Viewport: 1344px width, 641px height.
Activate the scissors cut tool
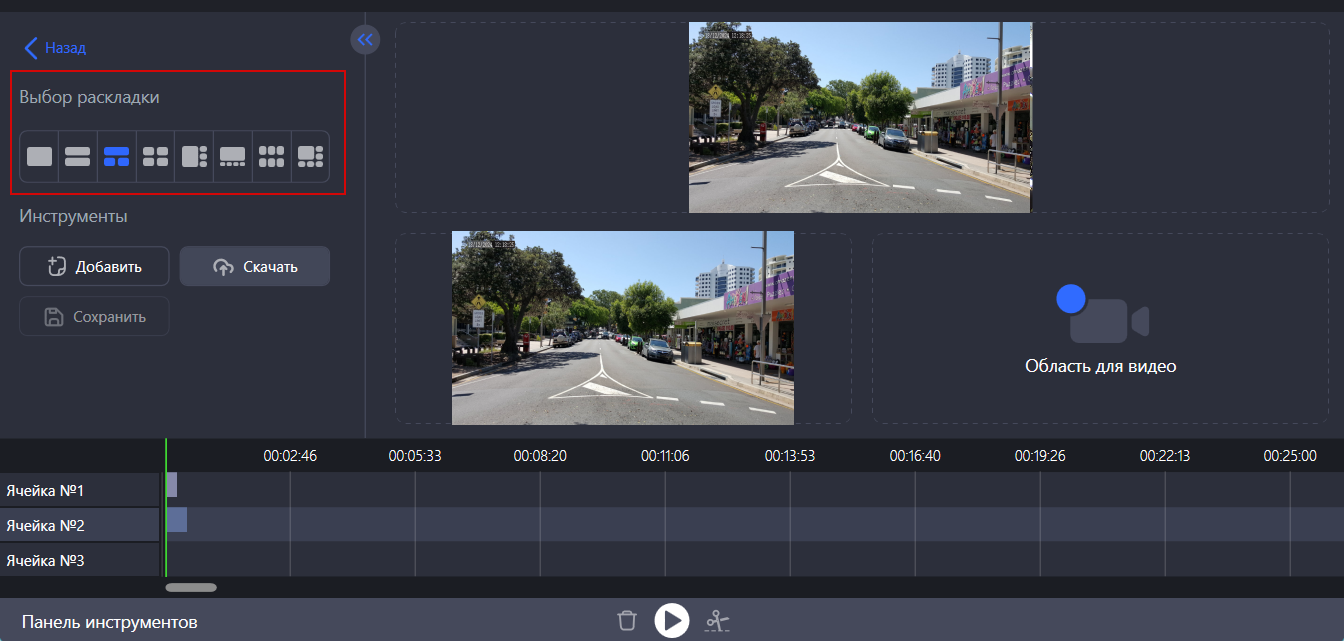718,621
